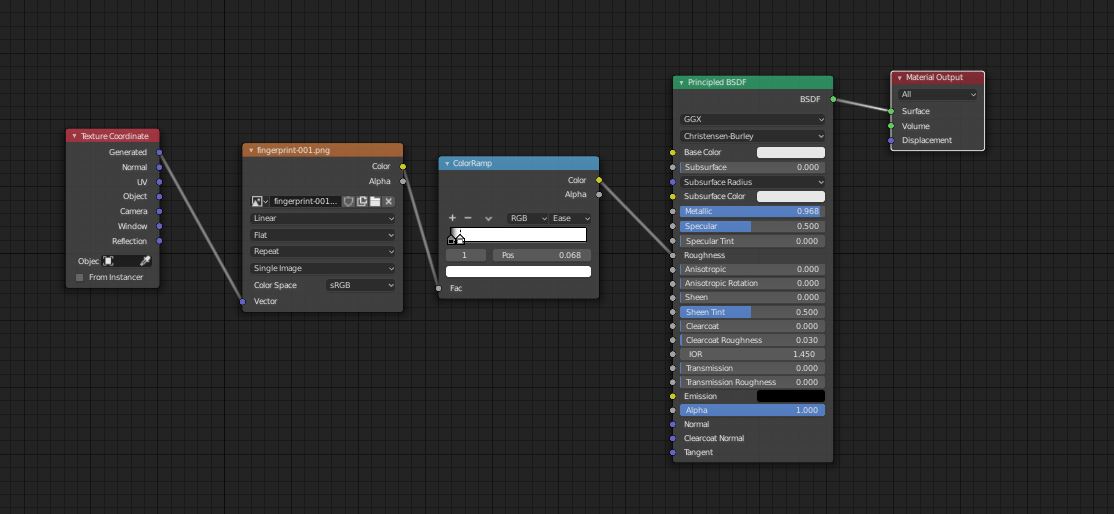
Task: Click the fingerprint-001 image name field
Action: tap(305, 201)
